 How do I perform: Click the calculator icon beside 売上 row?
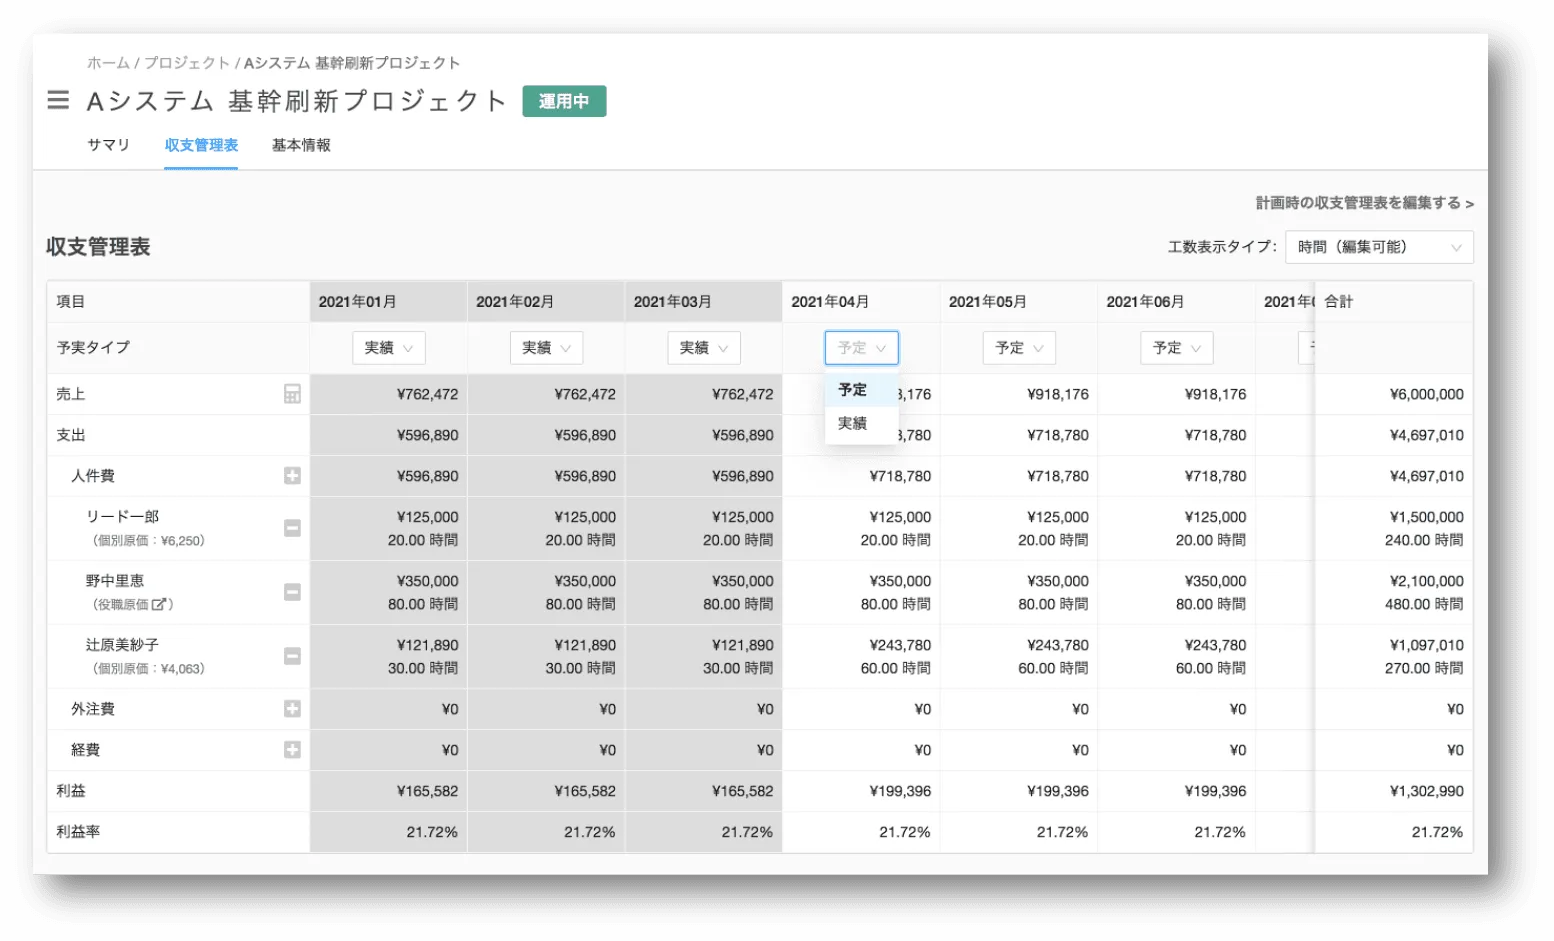(x=291, y=393)
